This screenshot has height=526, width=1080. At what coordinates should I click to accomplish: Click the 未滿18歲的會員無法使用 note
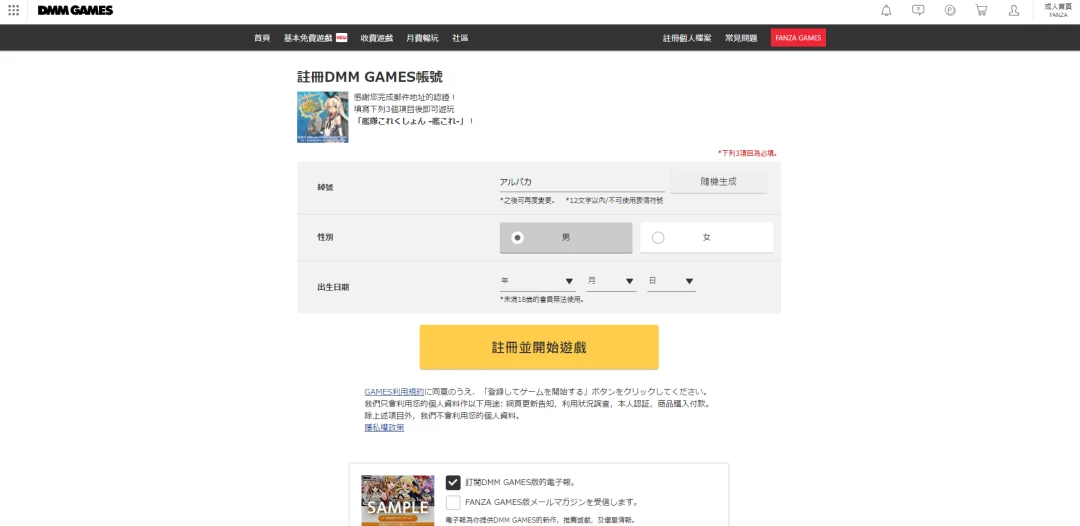pyautogui.click(x=542, y=299)
